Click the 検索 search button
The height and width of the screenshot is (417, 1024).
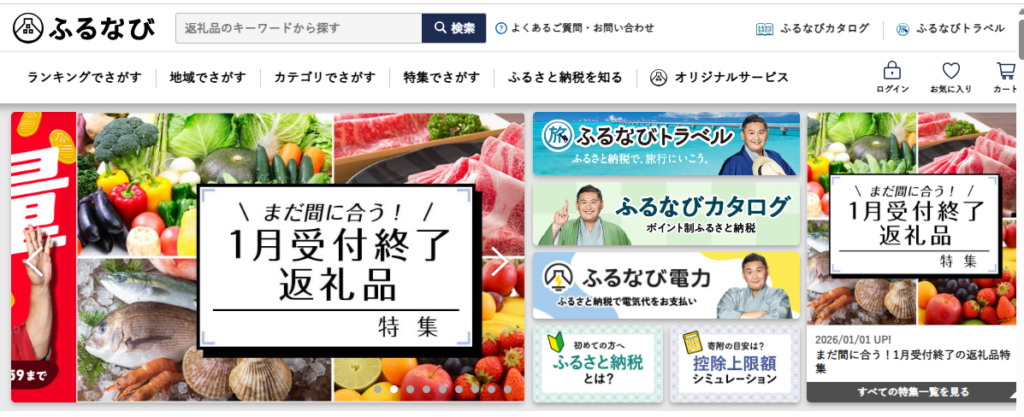(454, 28)
